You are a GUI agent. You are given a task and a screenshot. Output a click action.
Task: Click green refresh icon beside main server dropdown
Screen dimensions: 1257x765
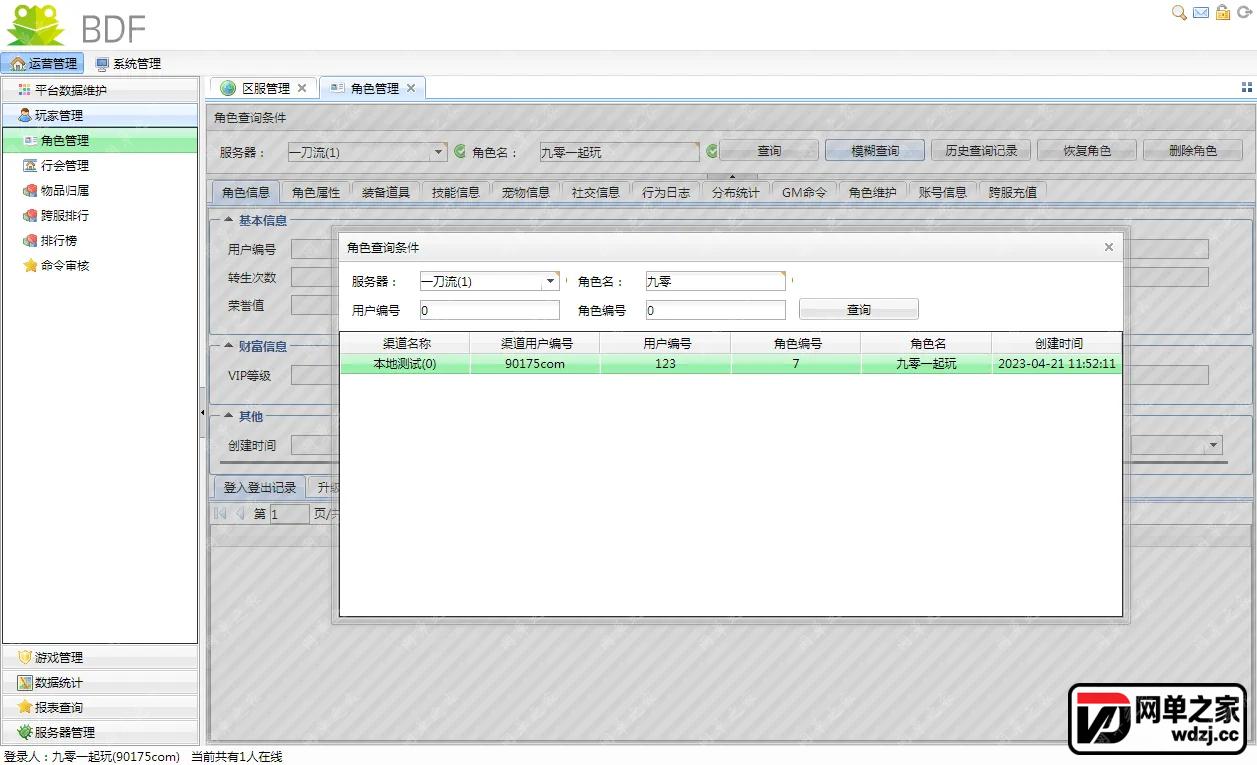[460, 151]
